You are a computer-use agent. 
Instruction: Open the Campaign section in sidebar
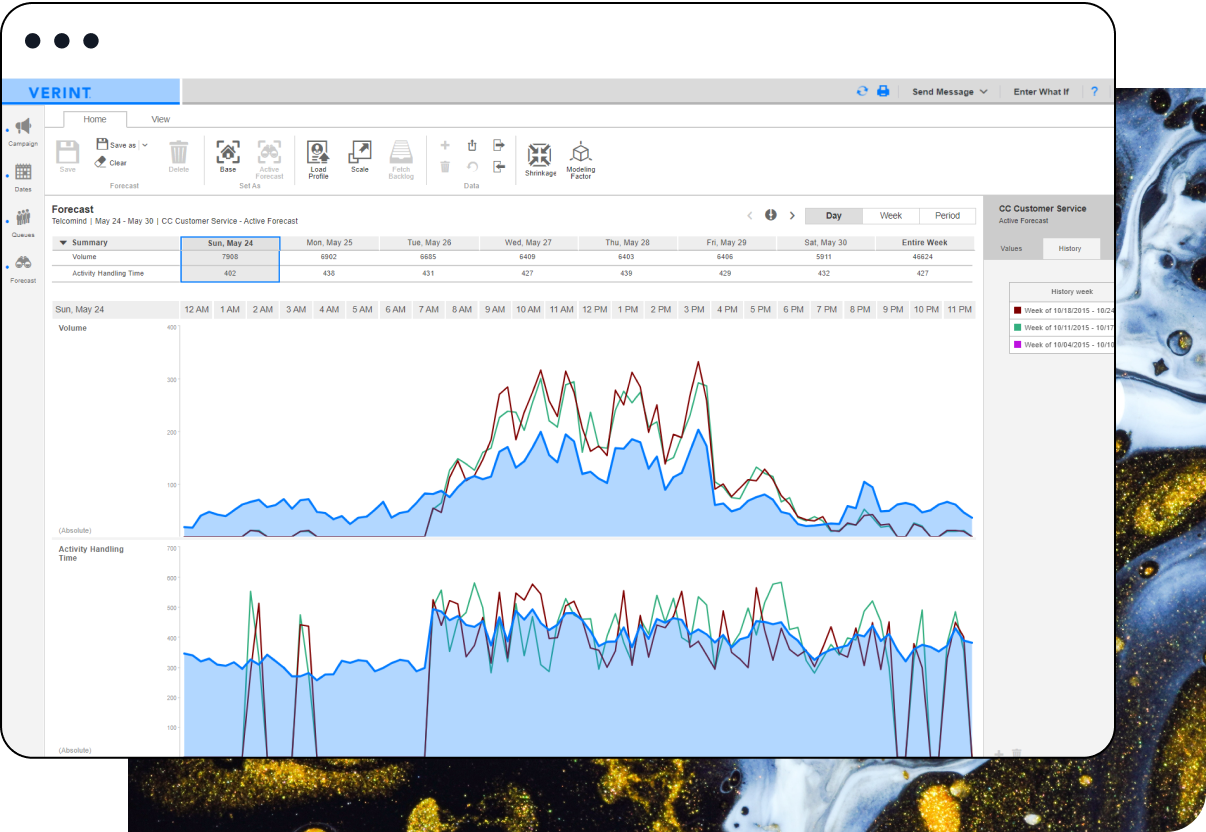[23, 128]
